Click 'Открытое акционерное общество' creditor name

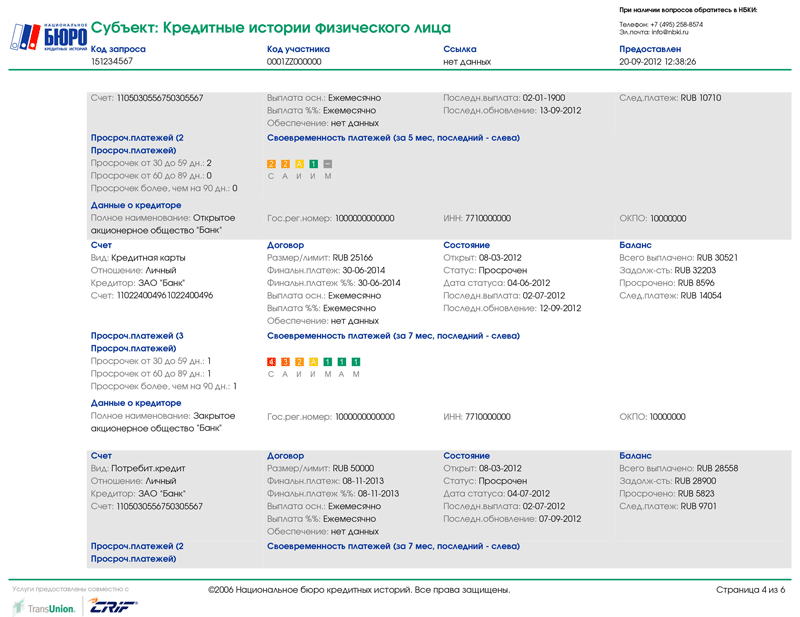(x=163, y=224)
